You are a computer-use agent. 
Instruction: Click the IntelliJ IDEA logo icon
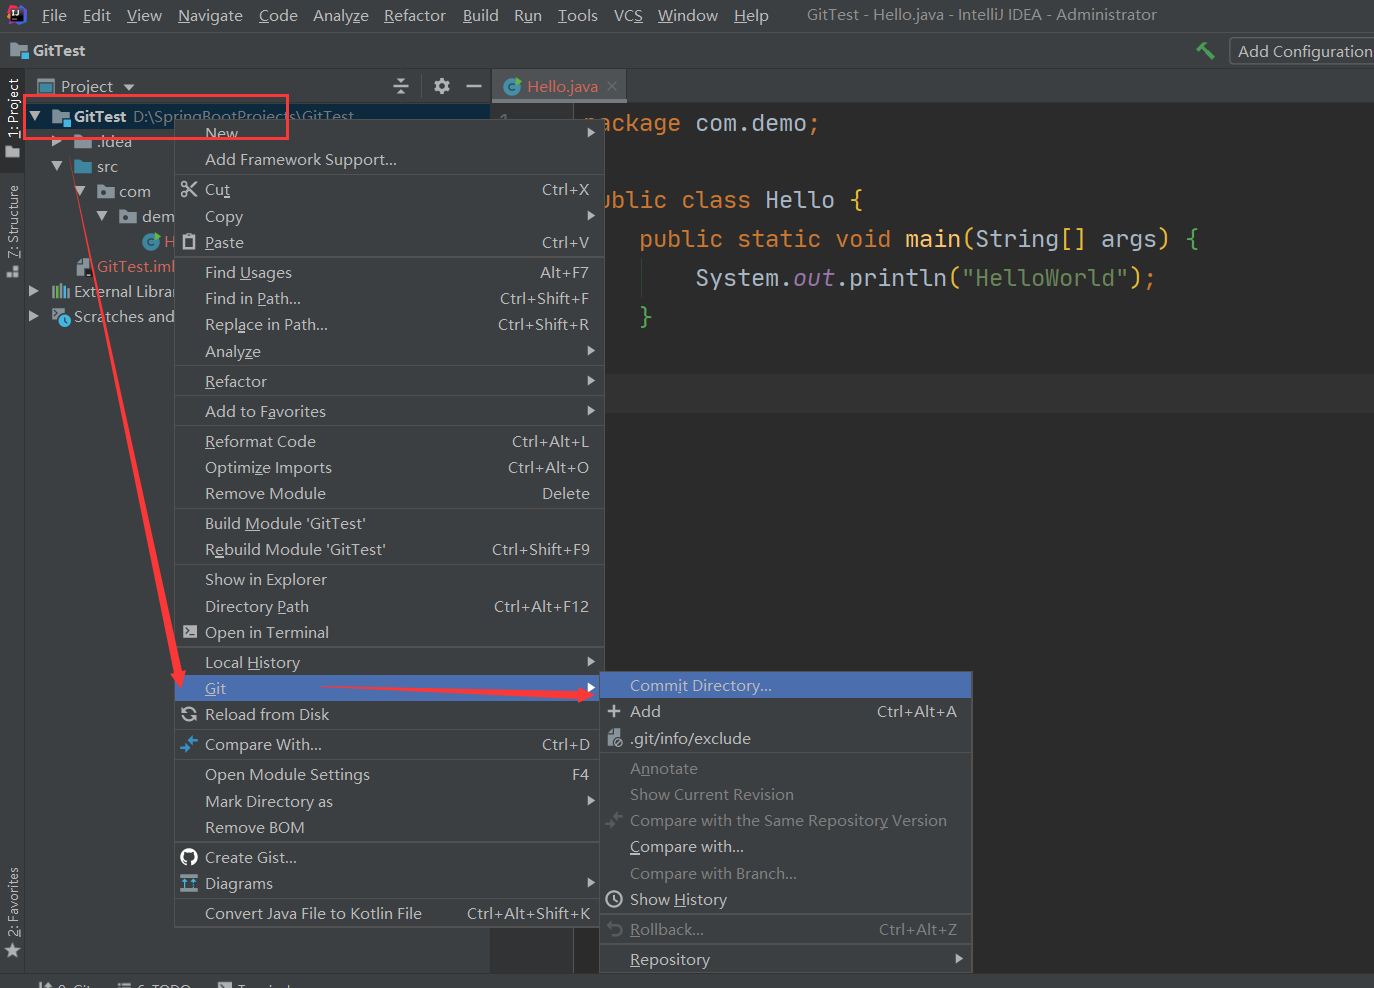16,14
